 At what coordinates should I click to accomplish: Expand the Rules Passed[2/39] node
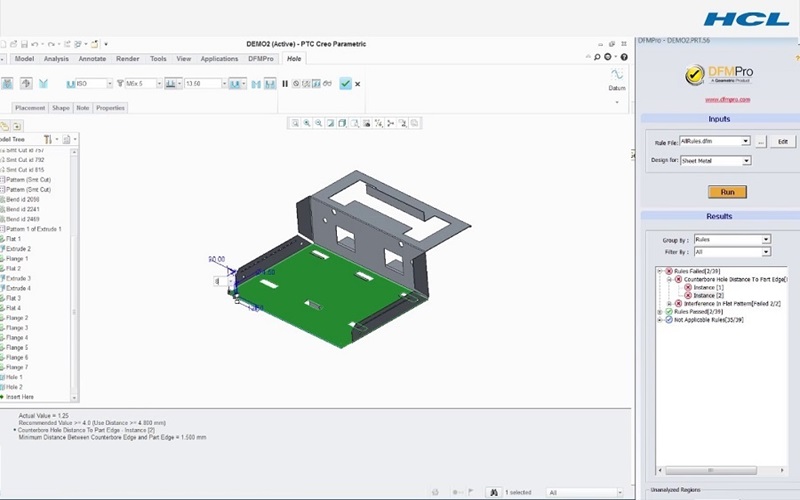[660, 312]
